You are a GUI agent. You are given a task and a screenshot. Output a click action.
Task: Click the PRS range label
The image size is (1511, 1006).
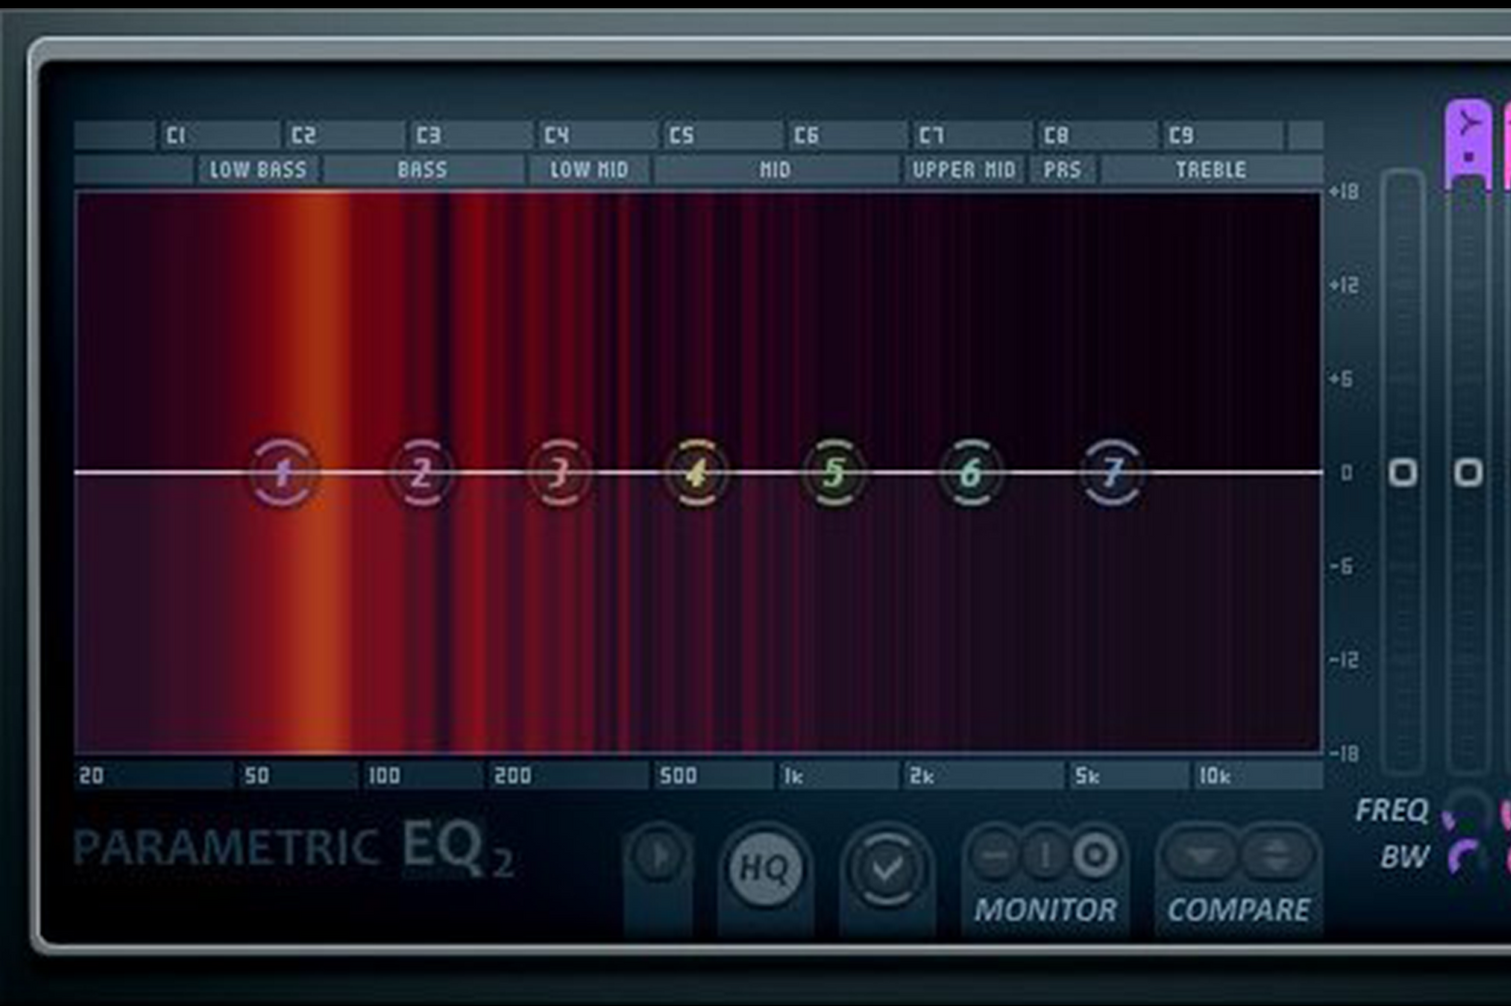click(x=1062, y=170)
